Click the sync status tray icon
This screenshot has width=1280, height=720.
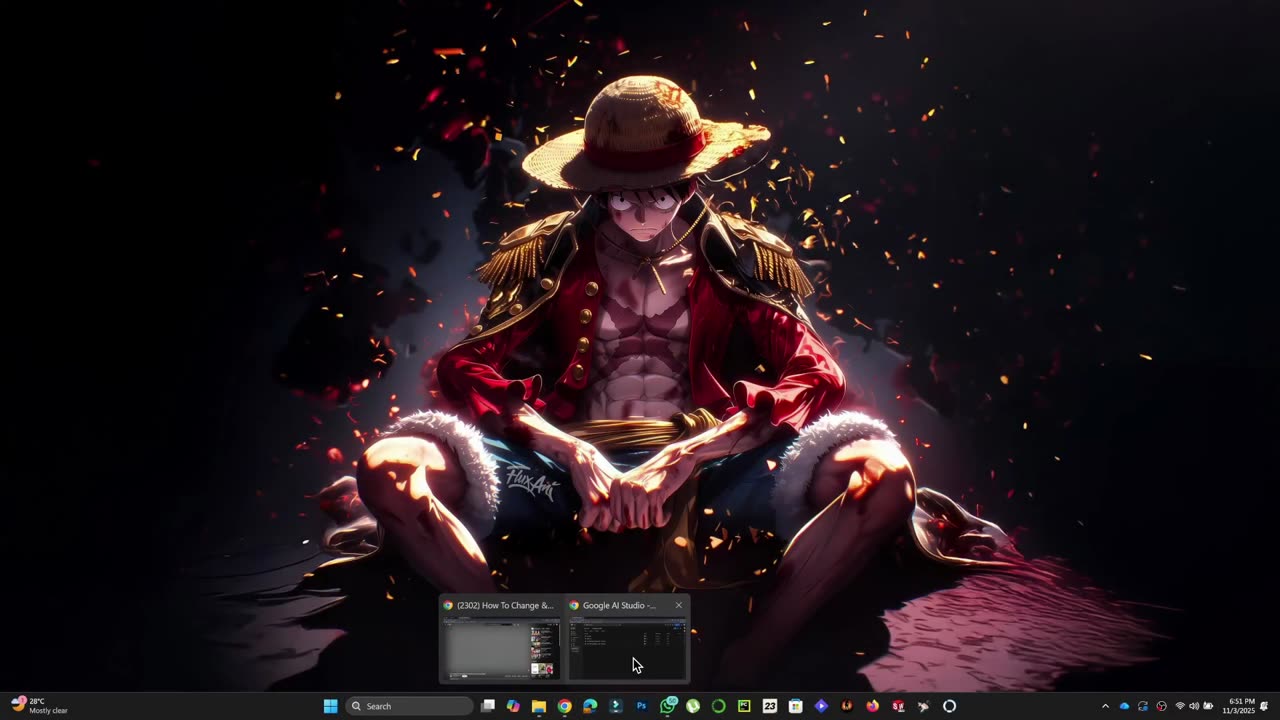[x=1143, y=706]
